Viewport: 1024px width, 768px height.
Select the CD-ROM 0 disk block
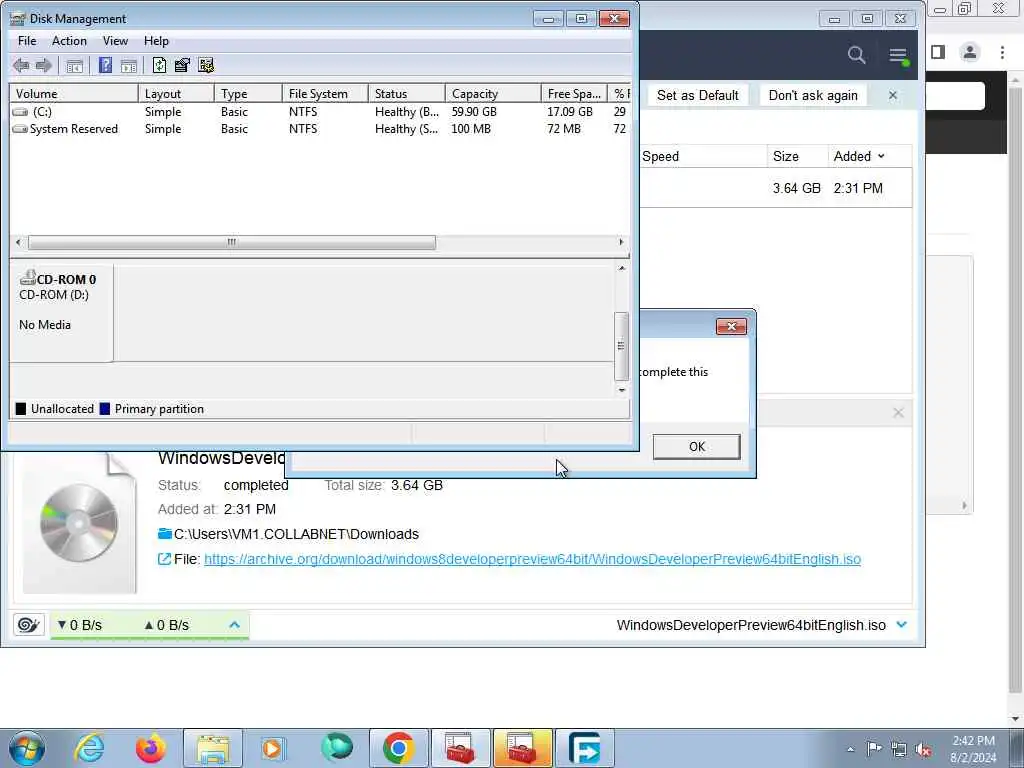[x=61, y=313]
